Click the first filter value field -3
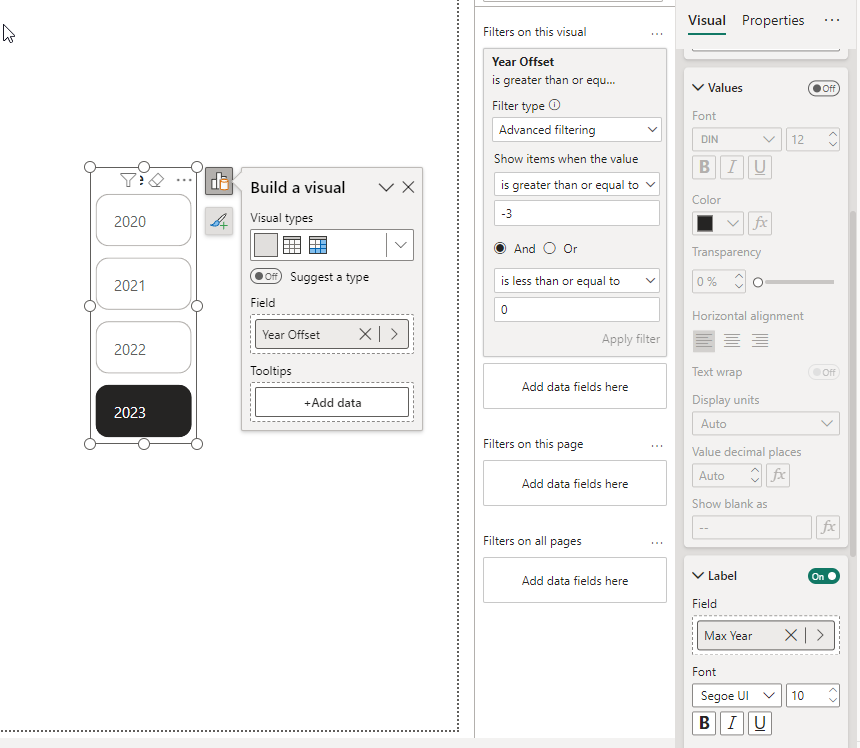860x748 pixels. (577, 213)
